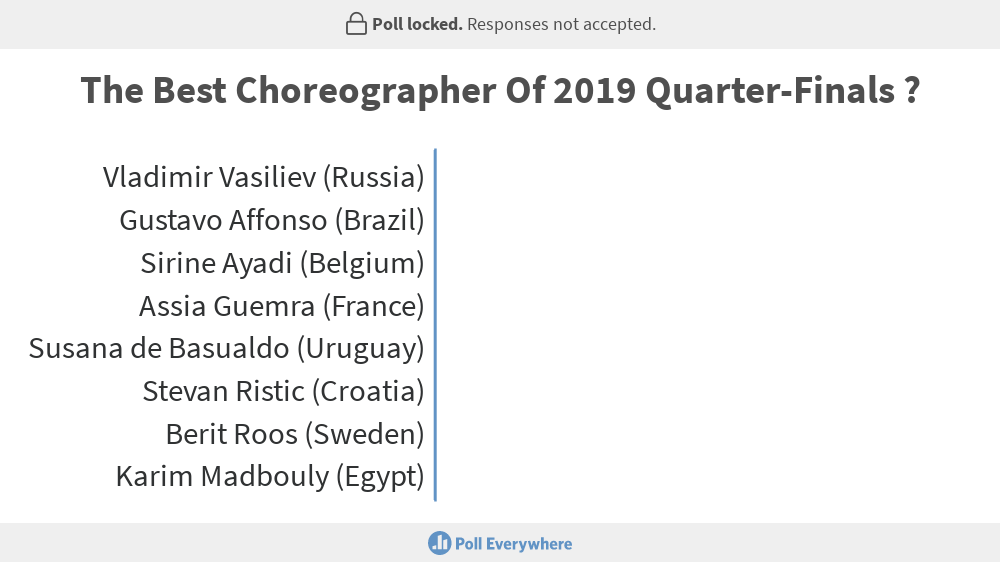Open the Poll Everywhere link in the footer

click(500, 544)
